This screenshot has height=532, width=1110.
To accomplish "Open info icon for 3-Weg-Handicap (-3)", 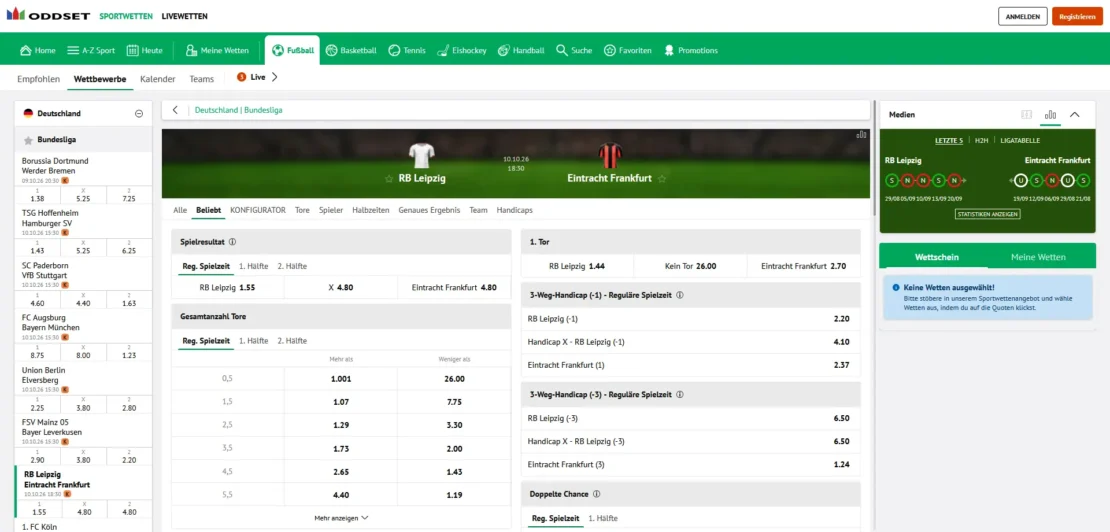I will (x=680, y=394).
